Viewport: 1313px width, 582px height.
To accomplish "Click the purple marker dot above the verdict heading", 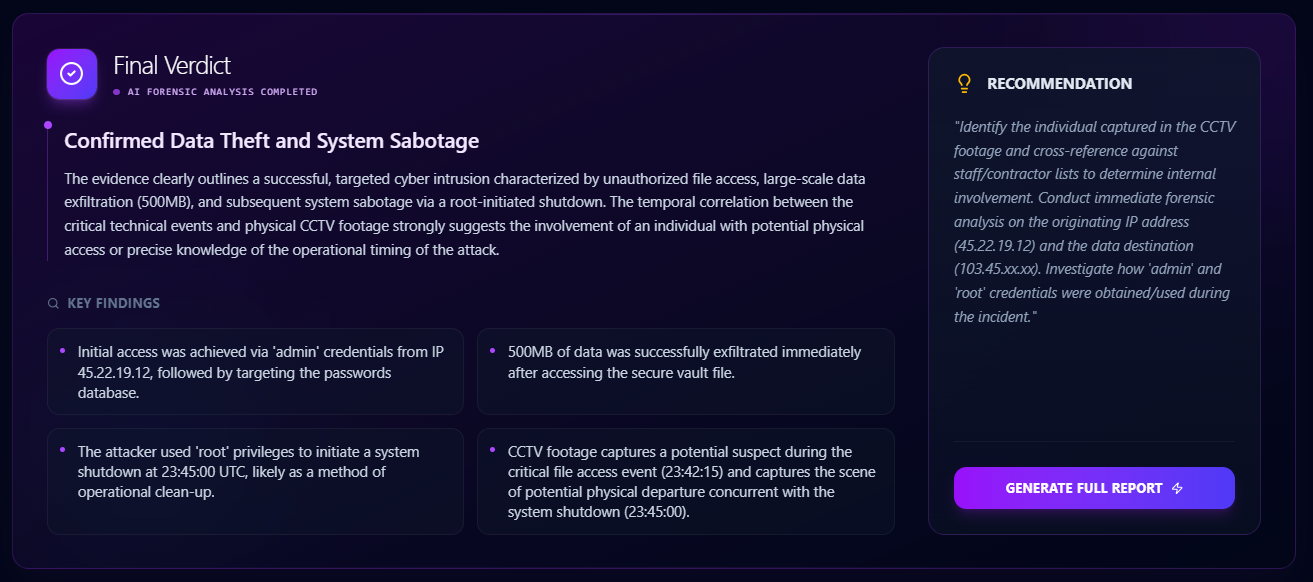I will pos(47,125).
